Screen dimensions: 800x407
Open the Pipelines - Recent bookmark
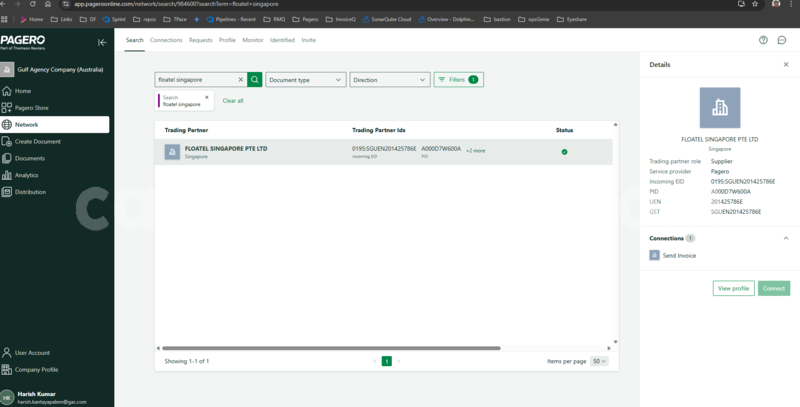(x=232, y=19)
